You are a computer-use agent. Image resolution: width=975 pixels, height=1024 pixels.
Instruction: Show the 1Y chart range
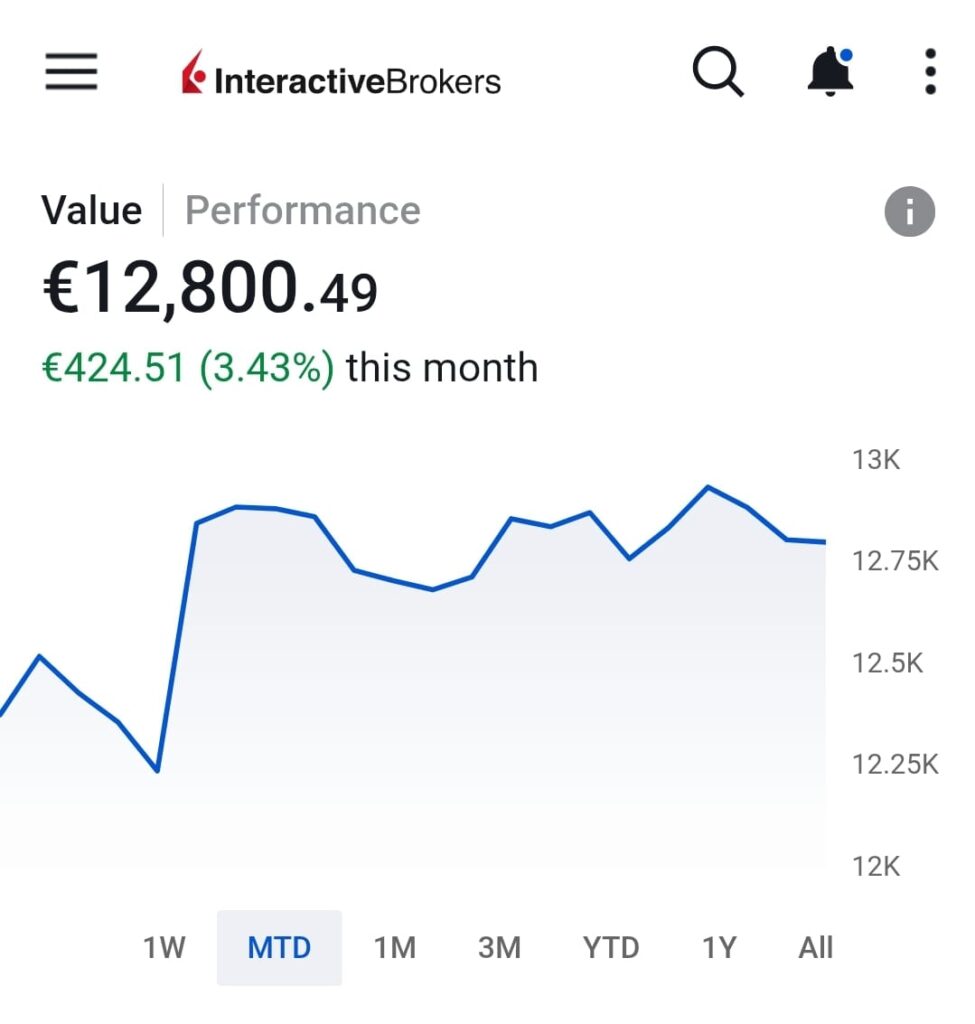(x=719, y=947)
